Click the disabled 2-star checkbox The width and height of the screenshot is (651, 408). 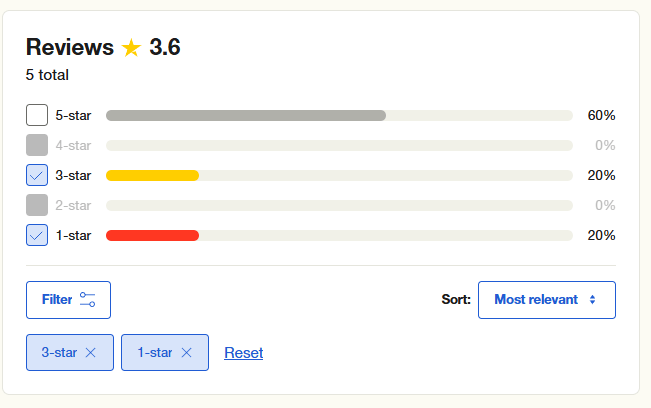tap(37, 205)
